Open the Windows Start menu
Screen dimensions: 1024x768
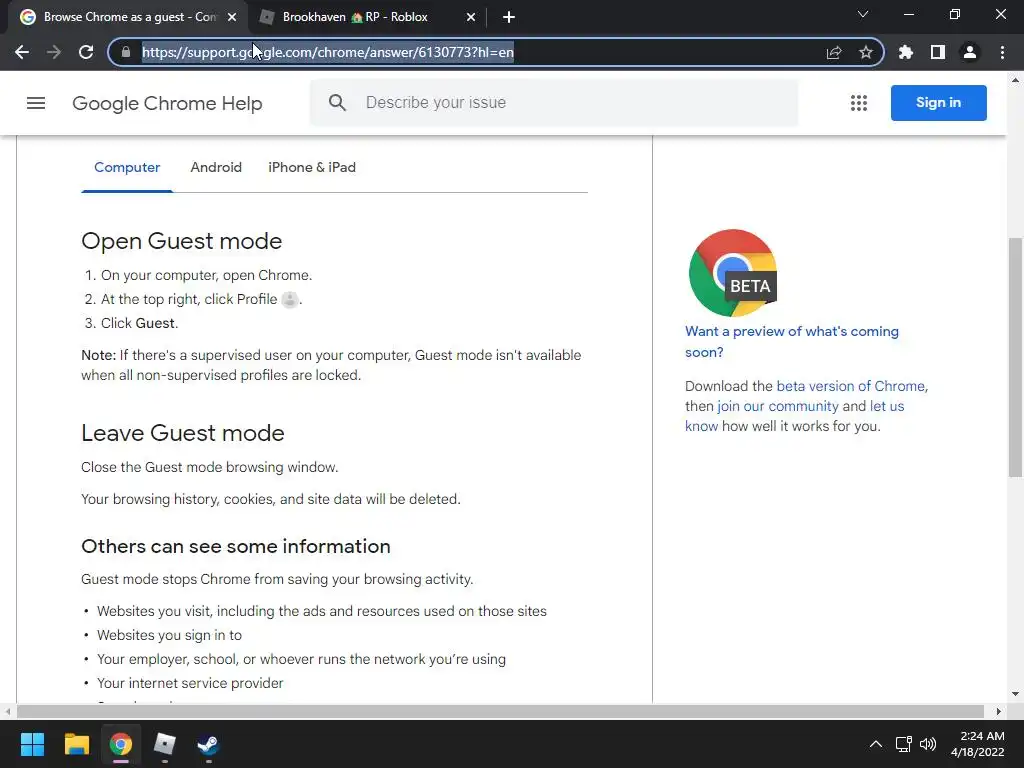click(32, 744)
